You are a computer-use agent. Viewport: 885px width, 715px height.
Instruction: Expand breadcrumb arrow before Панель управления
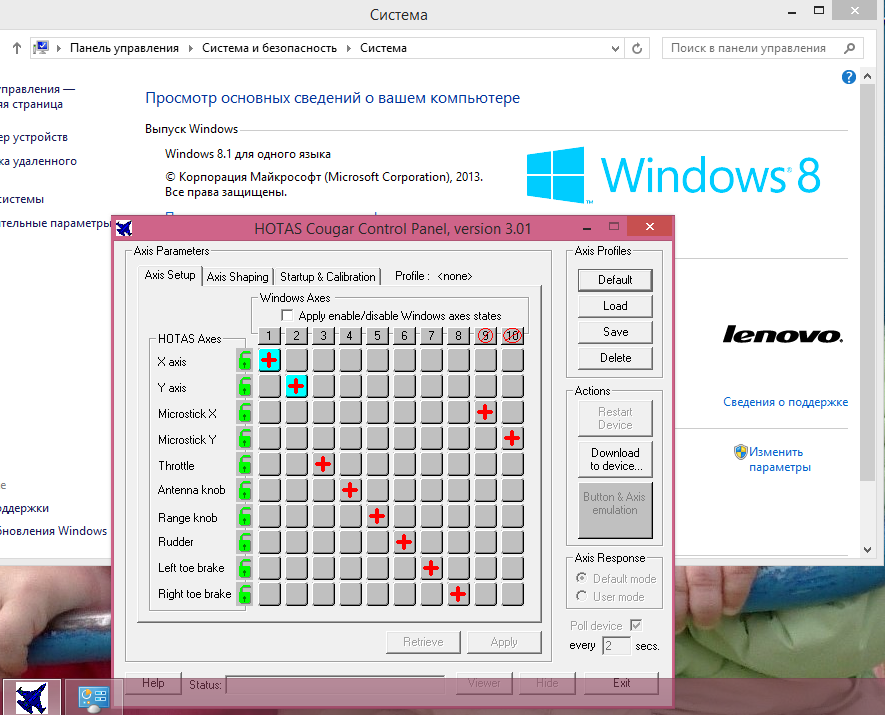[x=59, y=49]
